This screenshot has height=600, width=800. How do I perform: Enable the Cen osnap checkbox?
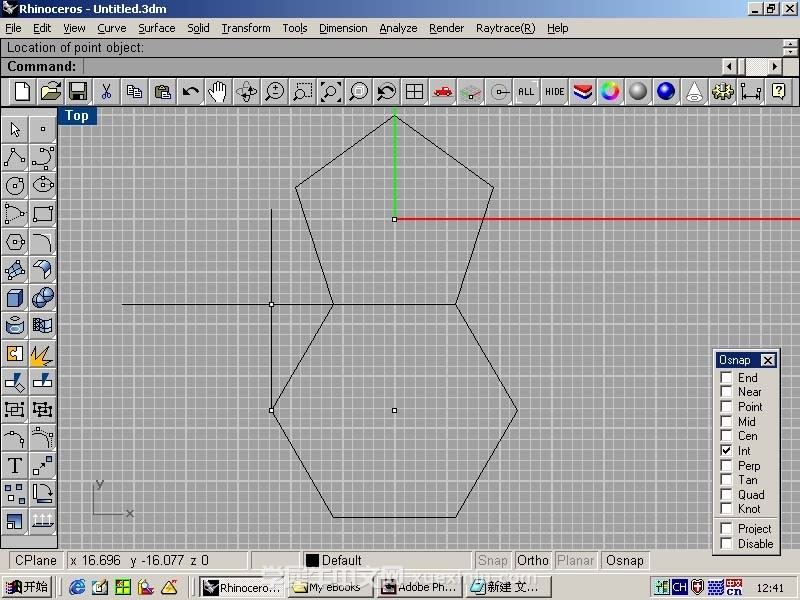pyautogui.click(x=726, y=436)
